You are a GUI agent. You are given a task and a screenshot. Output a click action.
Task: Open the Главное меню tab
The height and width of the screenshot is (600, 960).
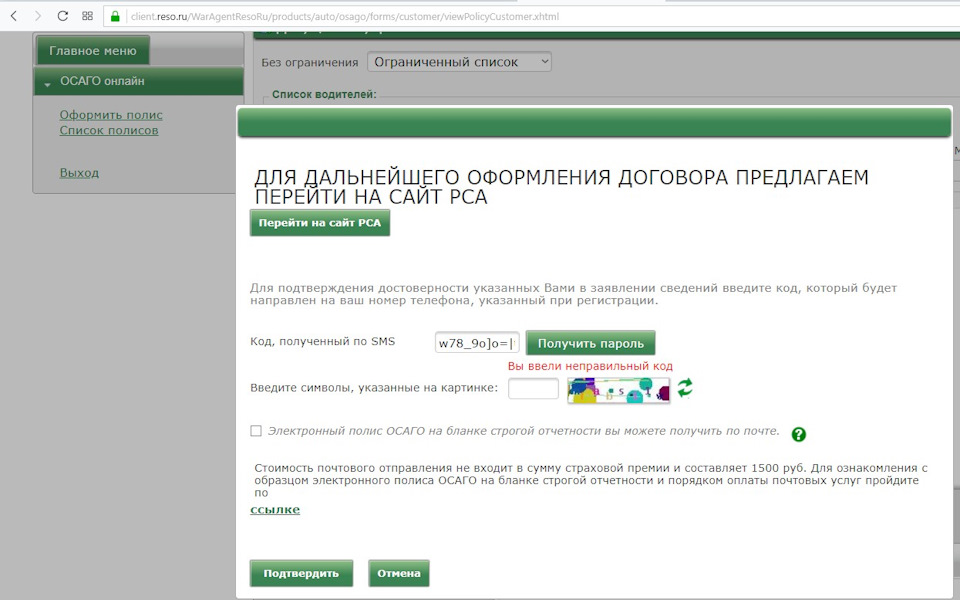tap(92, 51)
